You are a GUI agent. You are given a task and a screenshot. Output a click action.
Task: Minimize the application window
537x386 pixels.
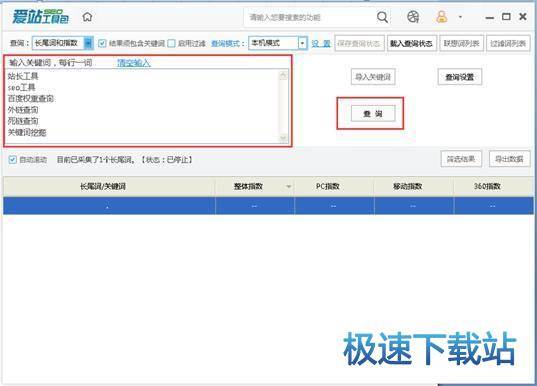click(x=490, y=17)
